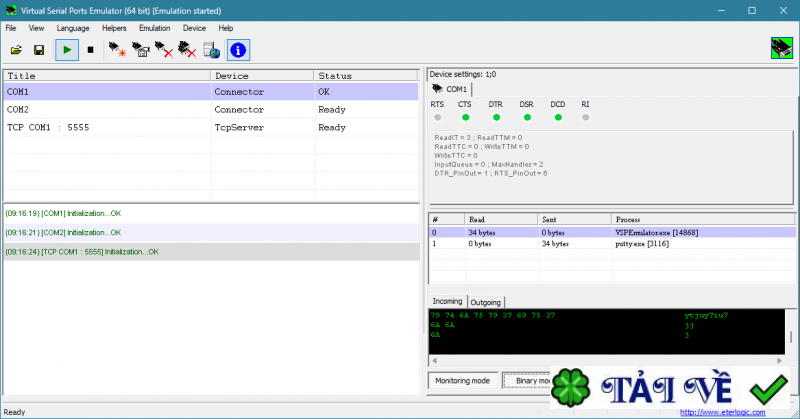Click the create new device icon
This screenshot has width=800, height=419.
[x=117, y=49]
